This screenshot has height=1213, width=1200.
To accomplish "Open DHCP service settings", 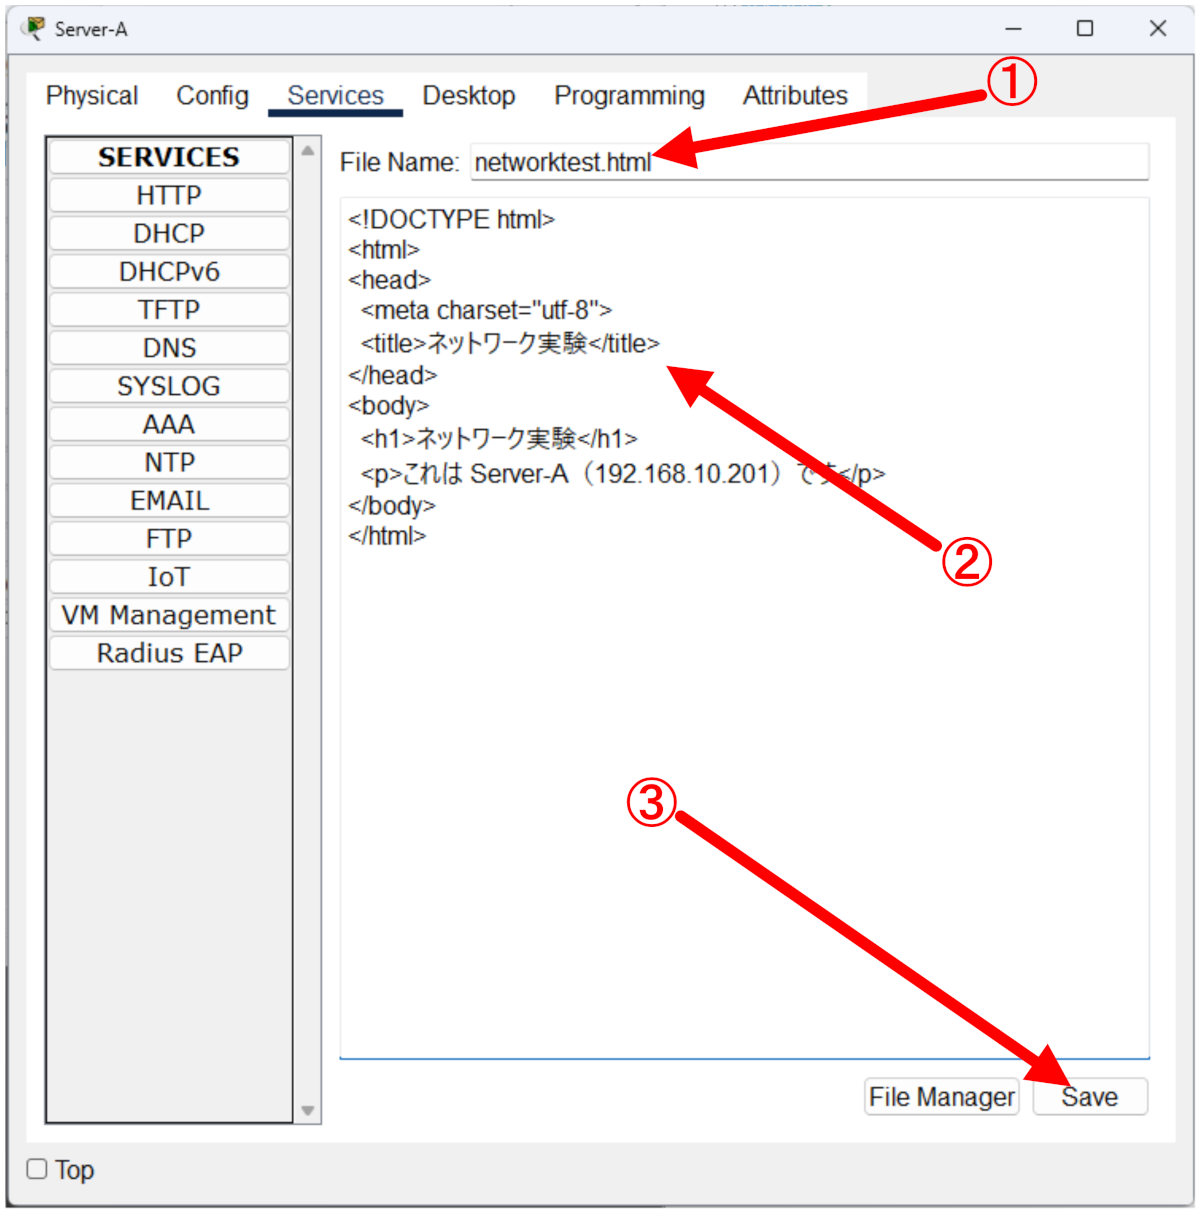I will (x=169, y=233).
